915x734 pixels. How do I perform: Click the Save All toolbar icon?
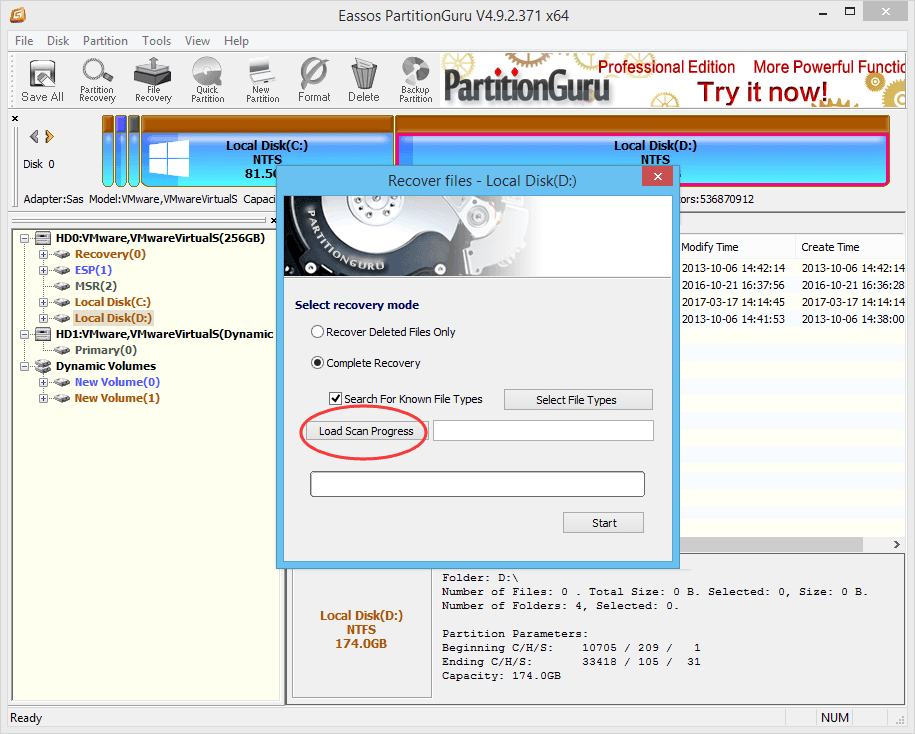(42, 81)
